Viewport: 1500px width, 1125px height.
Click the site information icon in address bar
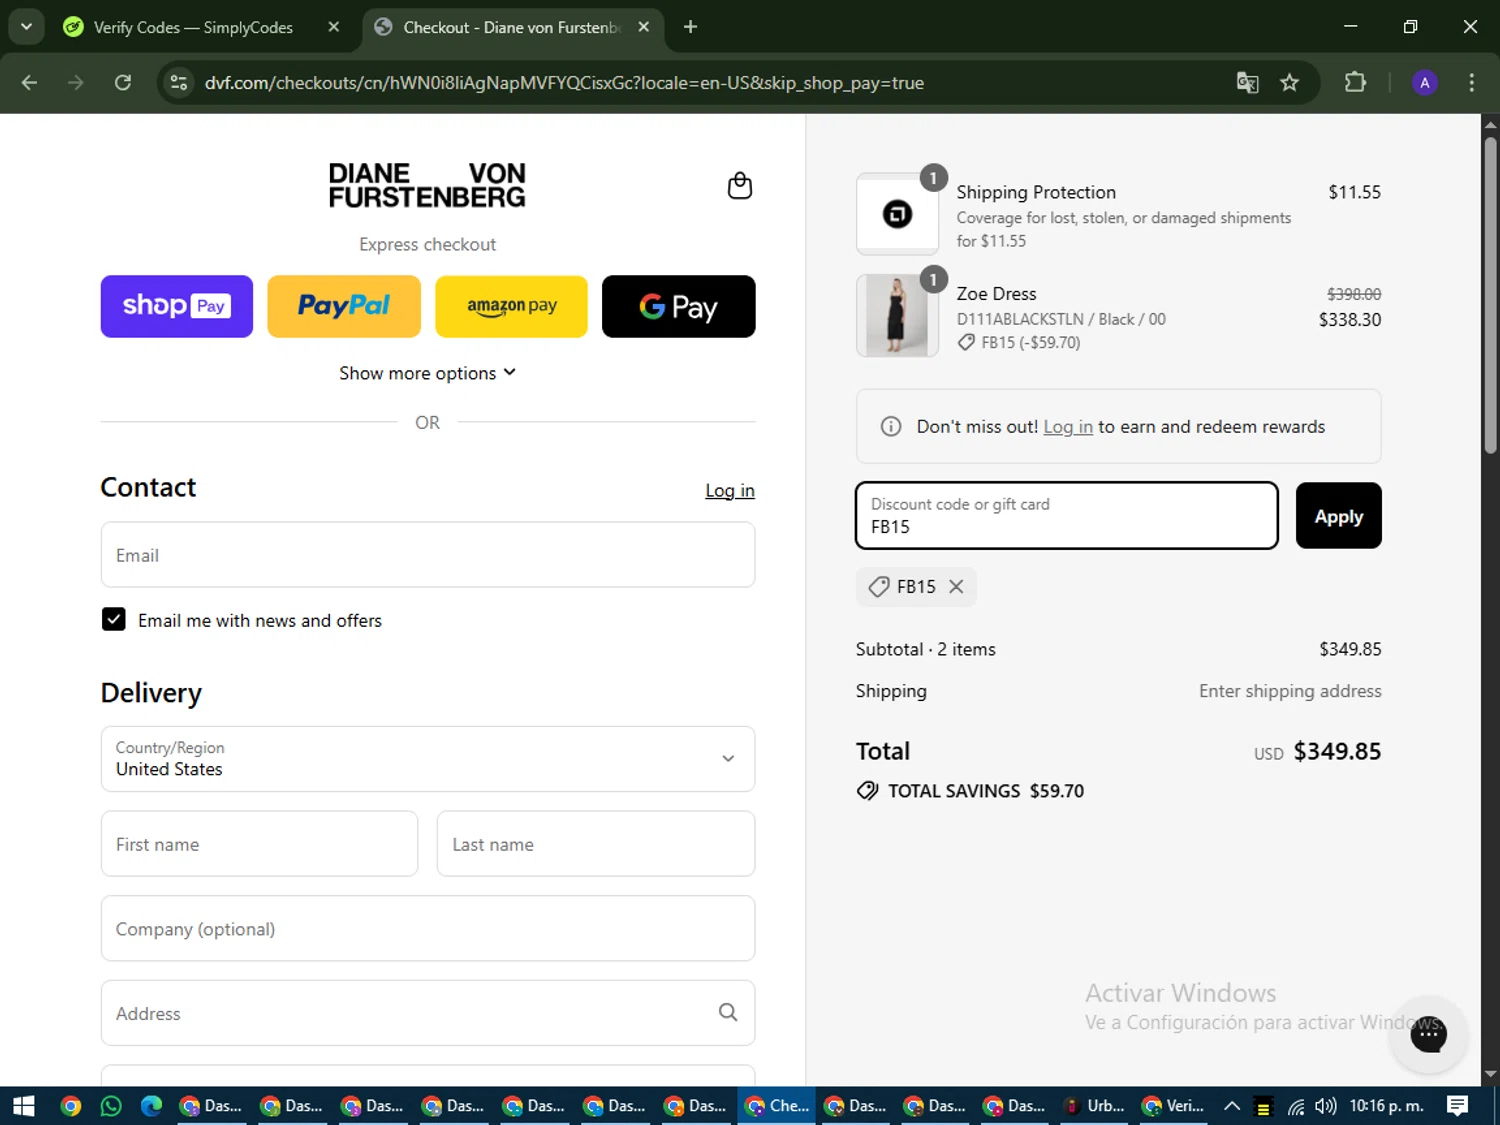(x=179, y=83)
